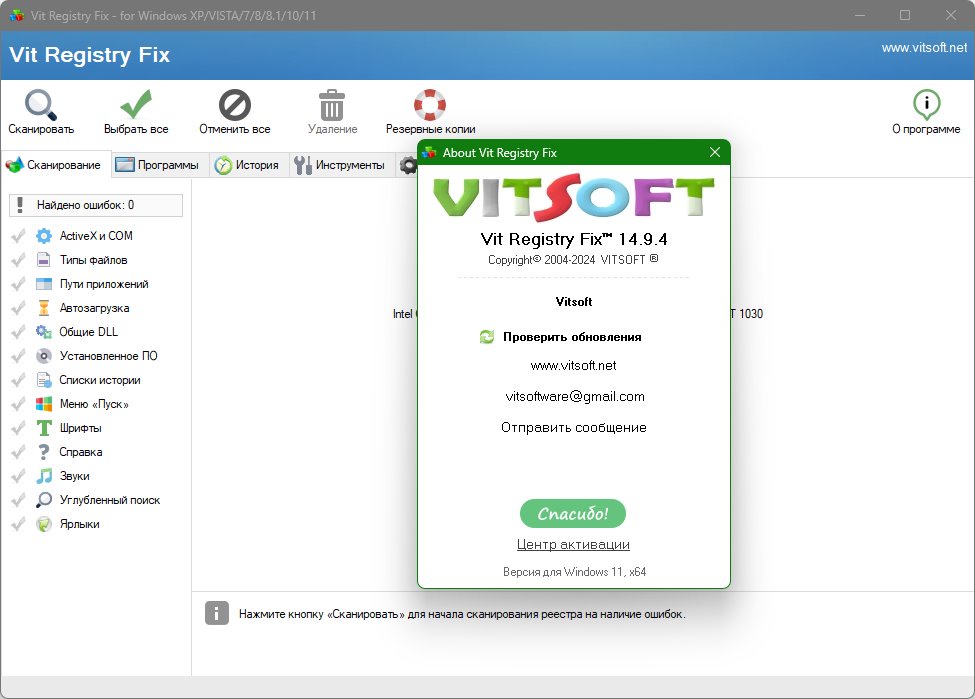Click the VITSOFT logo in About dialog
The image size is (975, 699).
click(x=573, y=198)
